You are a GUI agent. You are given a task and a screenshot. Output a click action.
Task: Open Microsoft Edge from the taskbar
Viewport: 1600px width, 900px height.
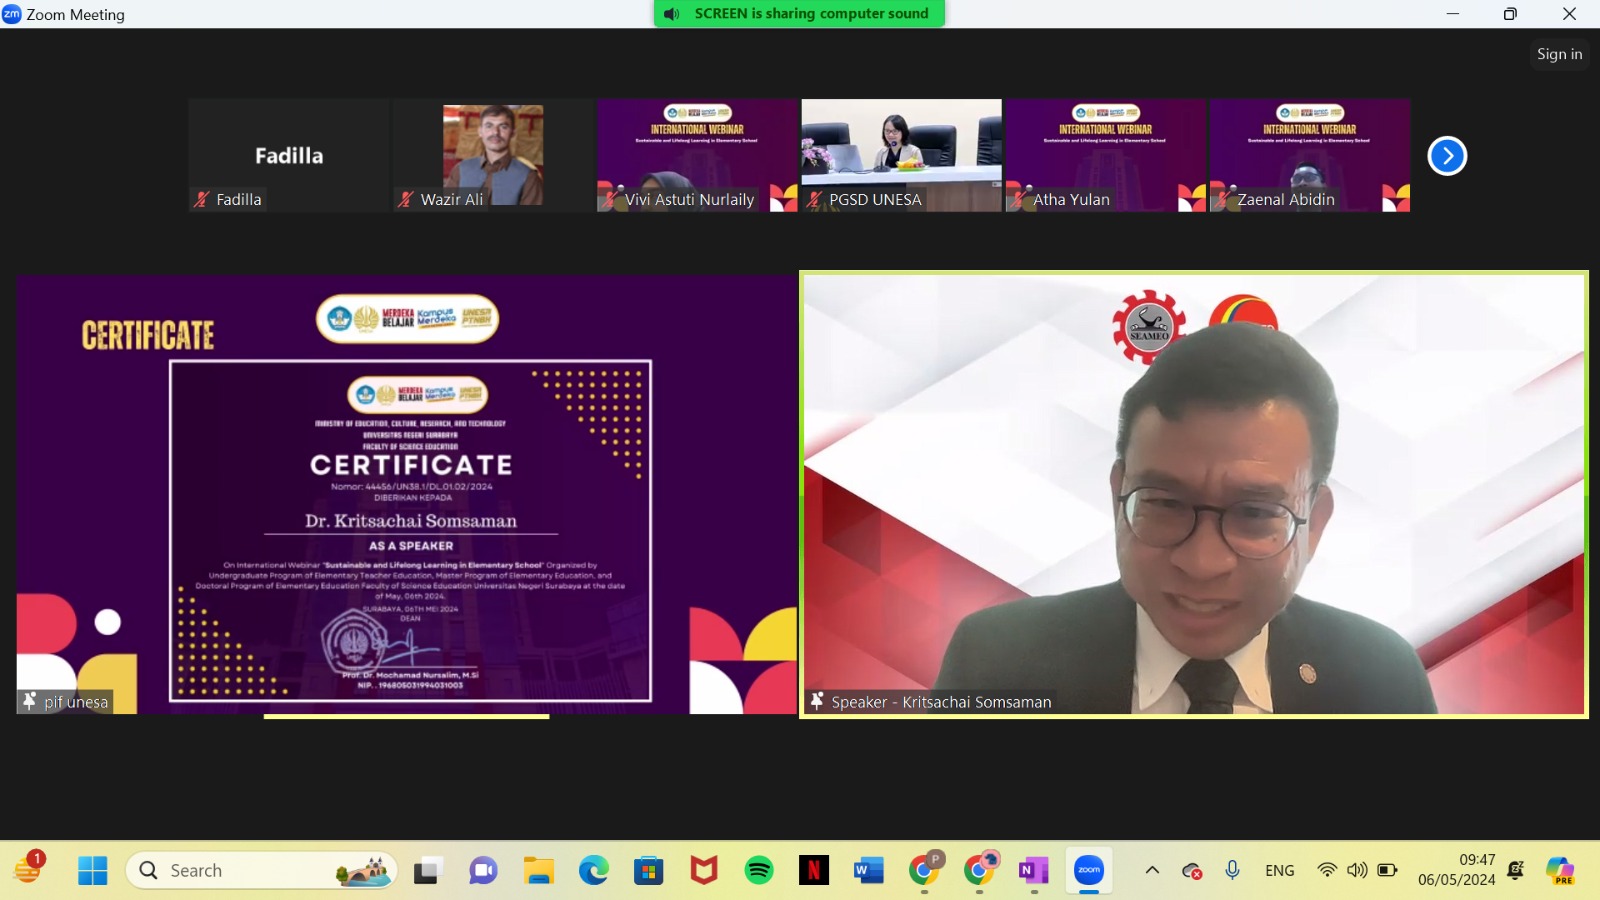coord(594,871)
